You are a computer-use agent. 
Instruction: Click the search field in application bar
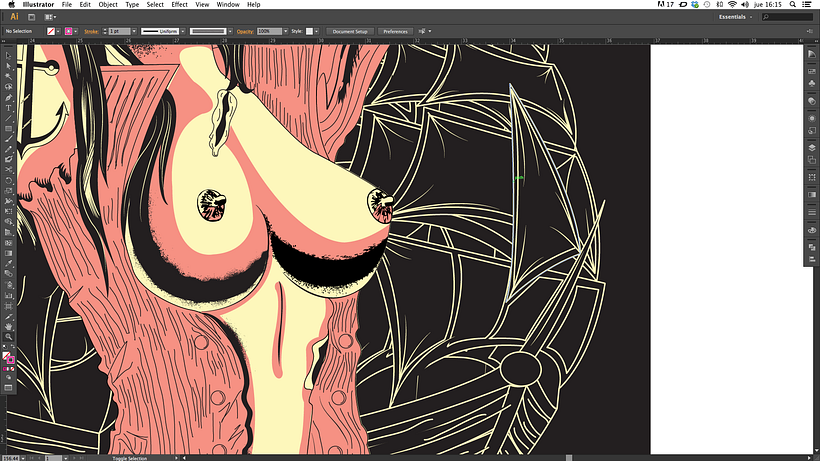pyautogui.click(x=787, y=17)
